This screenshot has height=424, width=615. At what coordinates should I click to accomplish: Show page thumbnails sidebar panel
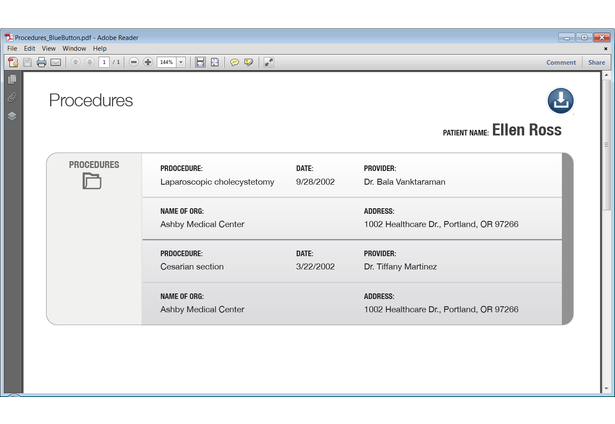(12, 79)
